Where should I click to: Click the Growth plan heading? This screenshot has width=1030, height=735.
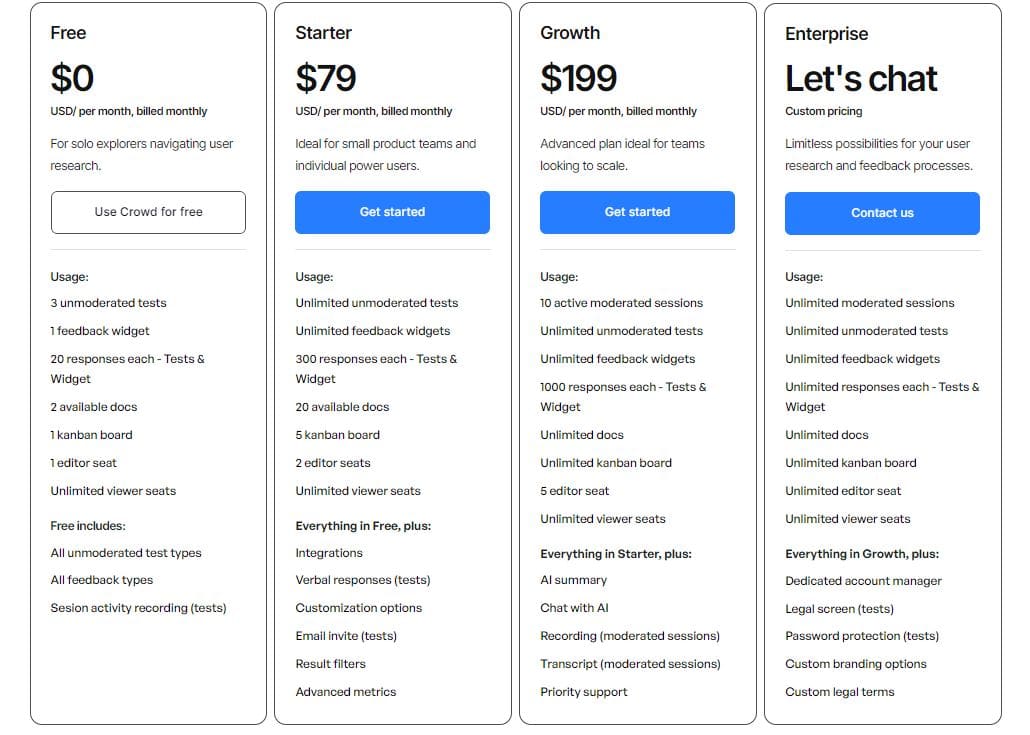tap(569, 33)
